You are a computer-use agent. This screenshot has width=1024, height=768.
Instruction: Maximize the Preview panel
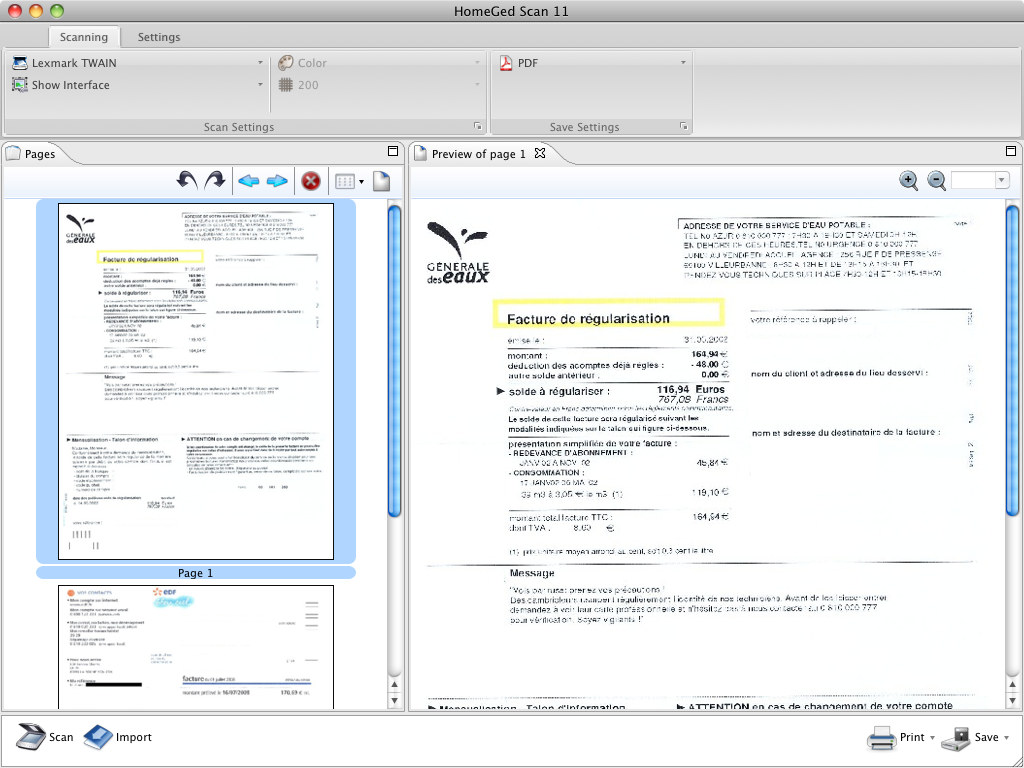[1011, 152]
